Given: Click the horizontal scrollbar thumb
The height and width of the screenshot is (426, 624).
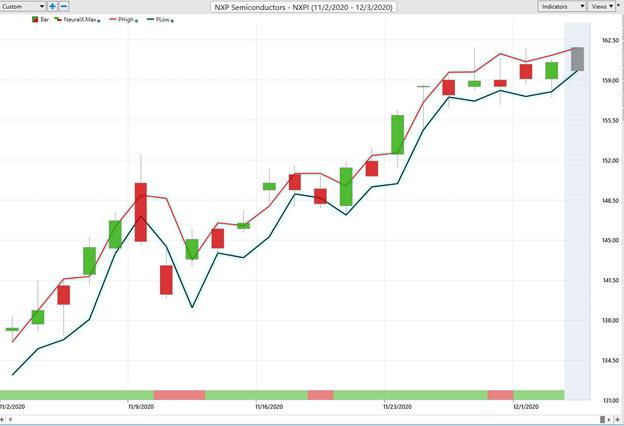Looking at the screenshot, I should [x=602, y=419].
